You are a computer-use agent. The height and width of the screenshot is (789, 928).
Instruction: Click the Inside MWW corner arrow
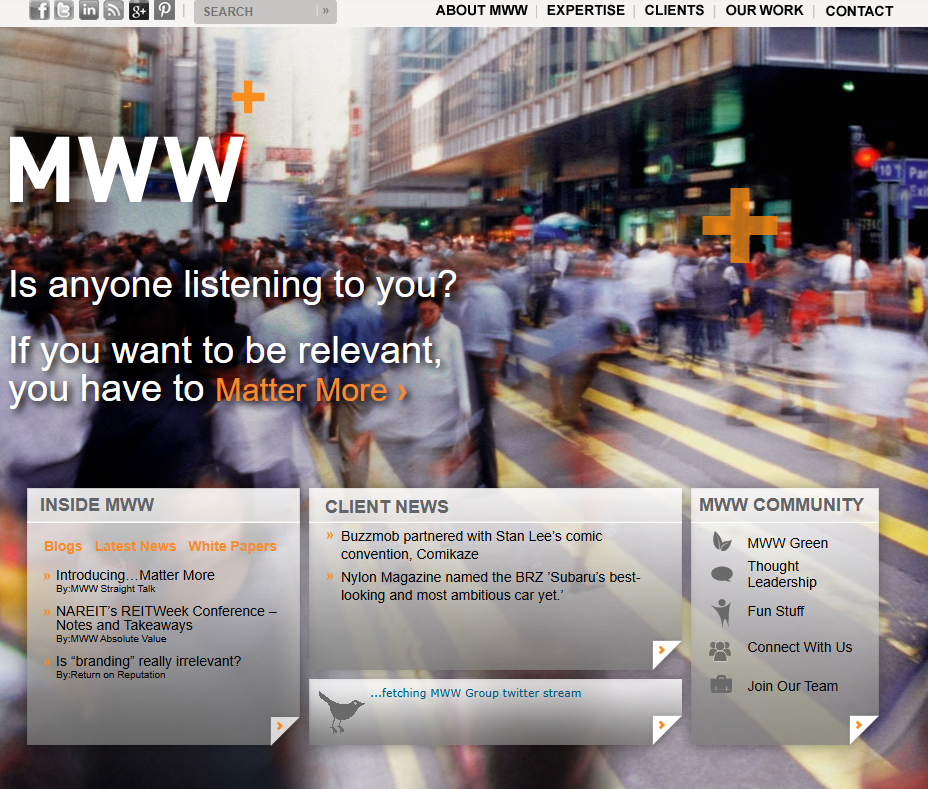coord(283,730)
